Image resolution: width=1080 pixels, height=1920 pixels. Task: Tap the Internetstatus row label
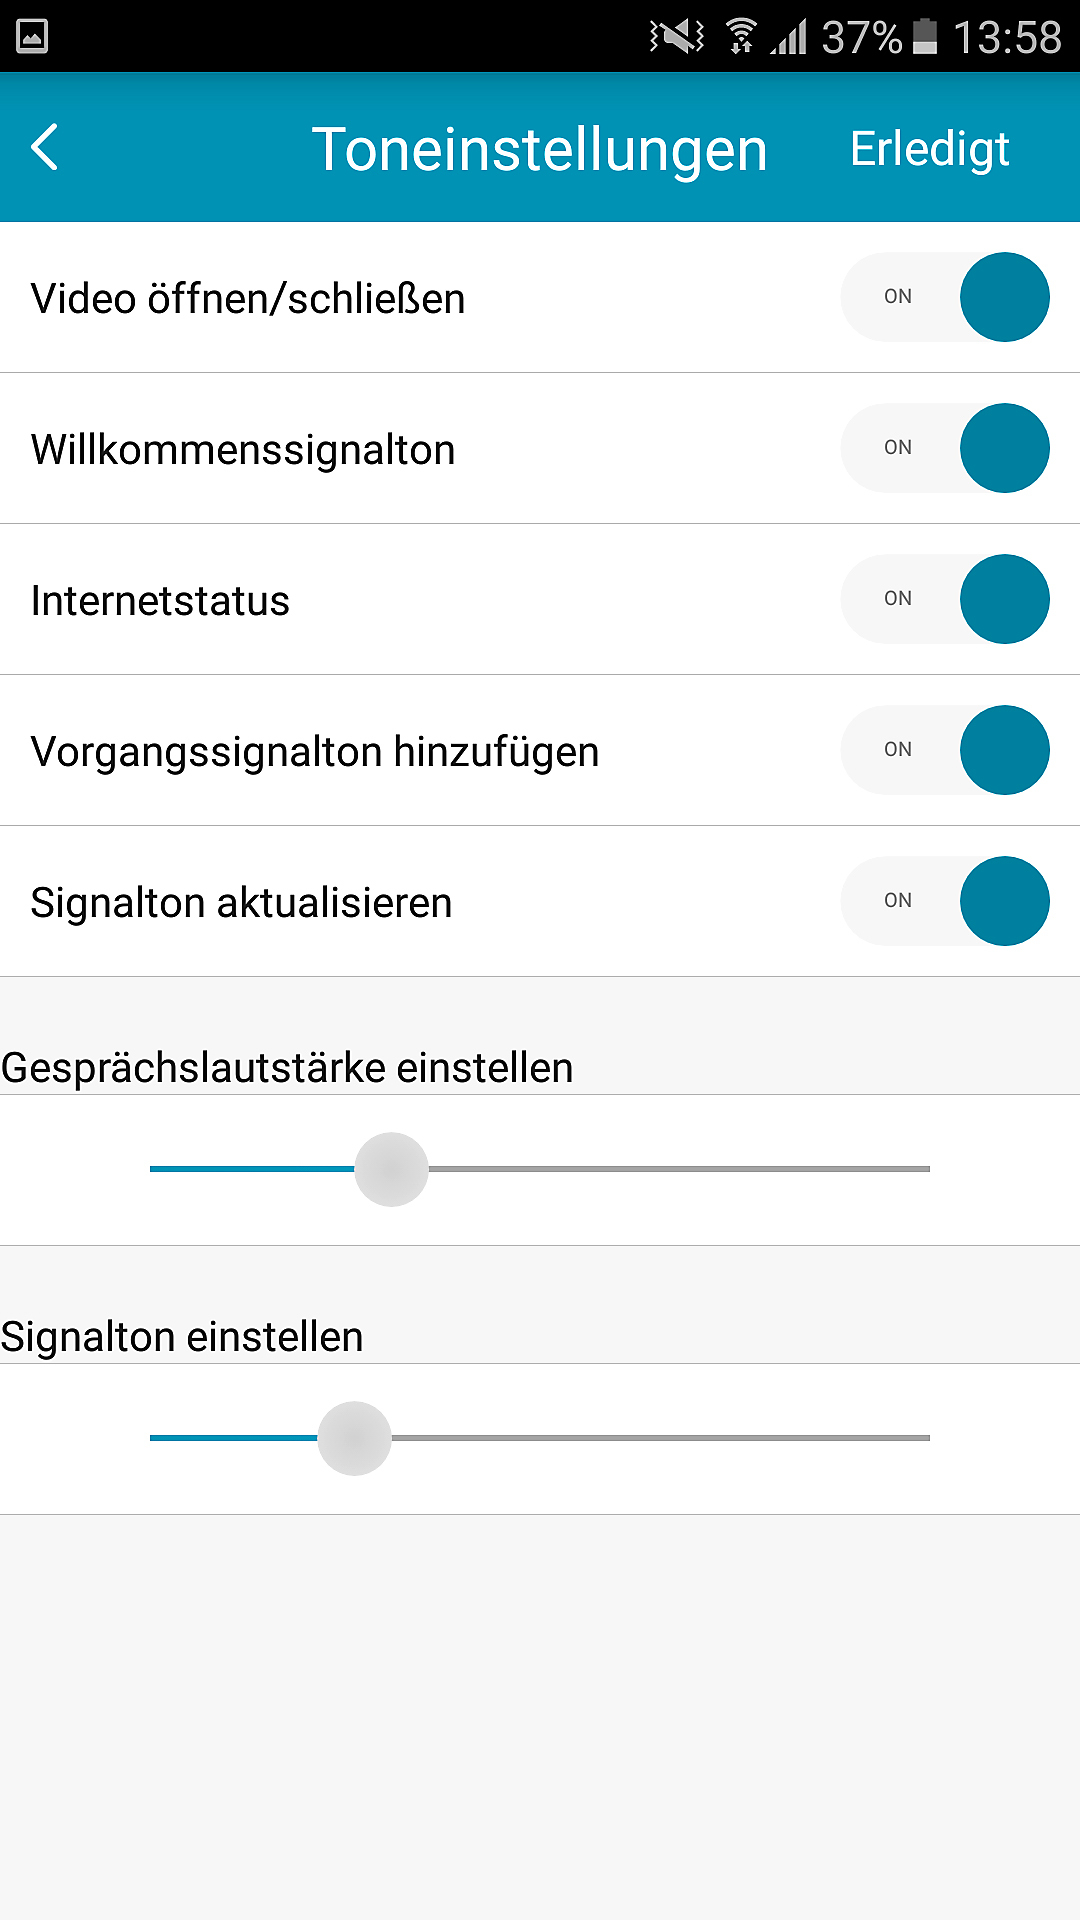pos(160,601)
